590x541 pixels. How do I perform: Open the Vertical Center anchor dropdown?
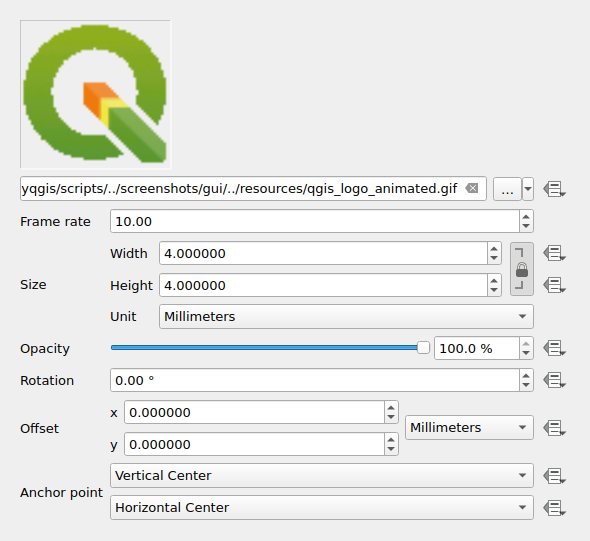(322, 476)
